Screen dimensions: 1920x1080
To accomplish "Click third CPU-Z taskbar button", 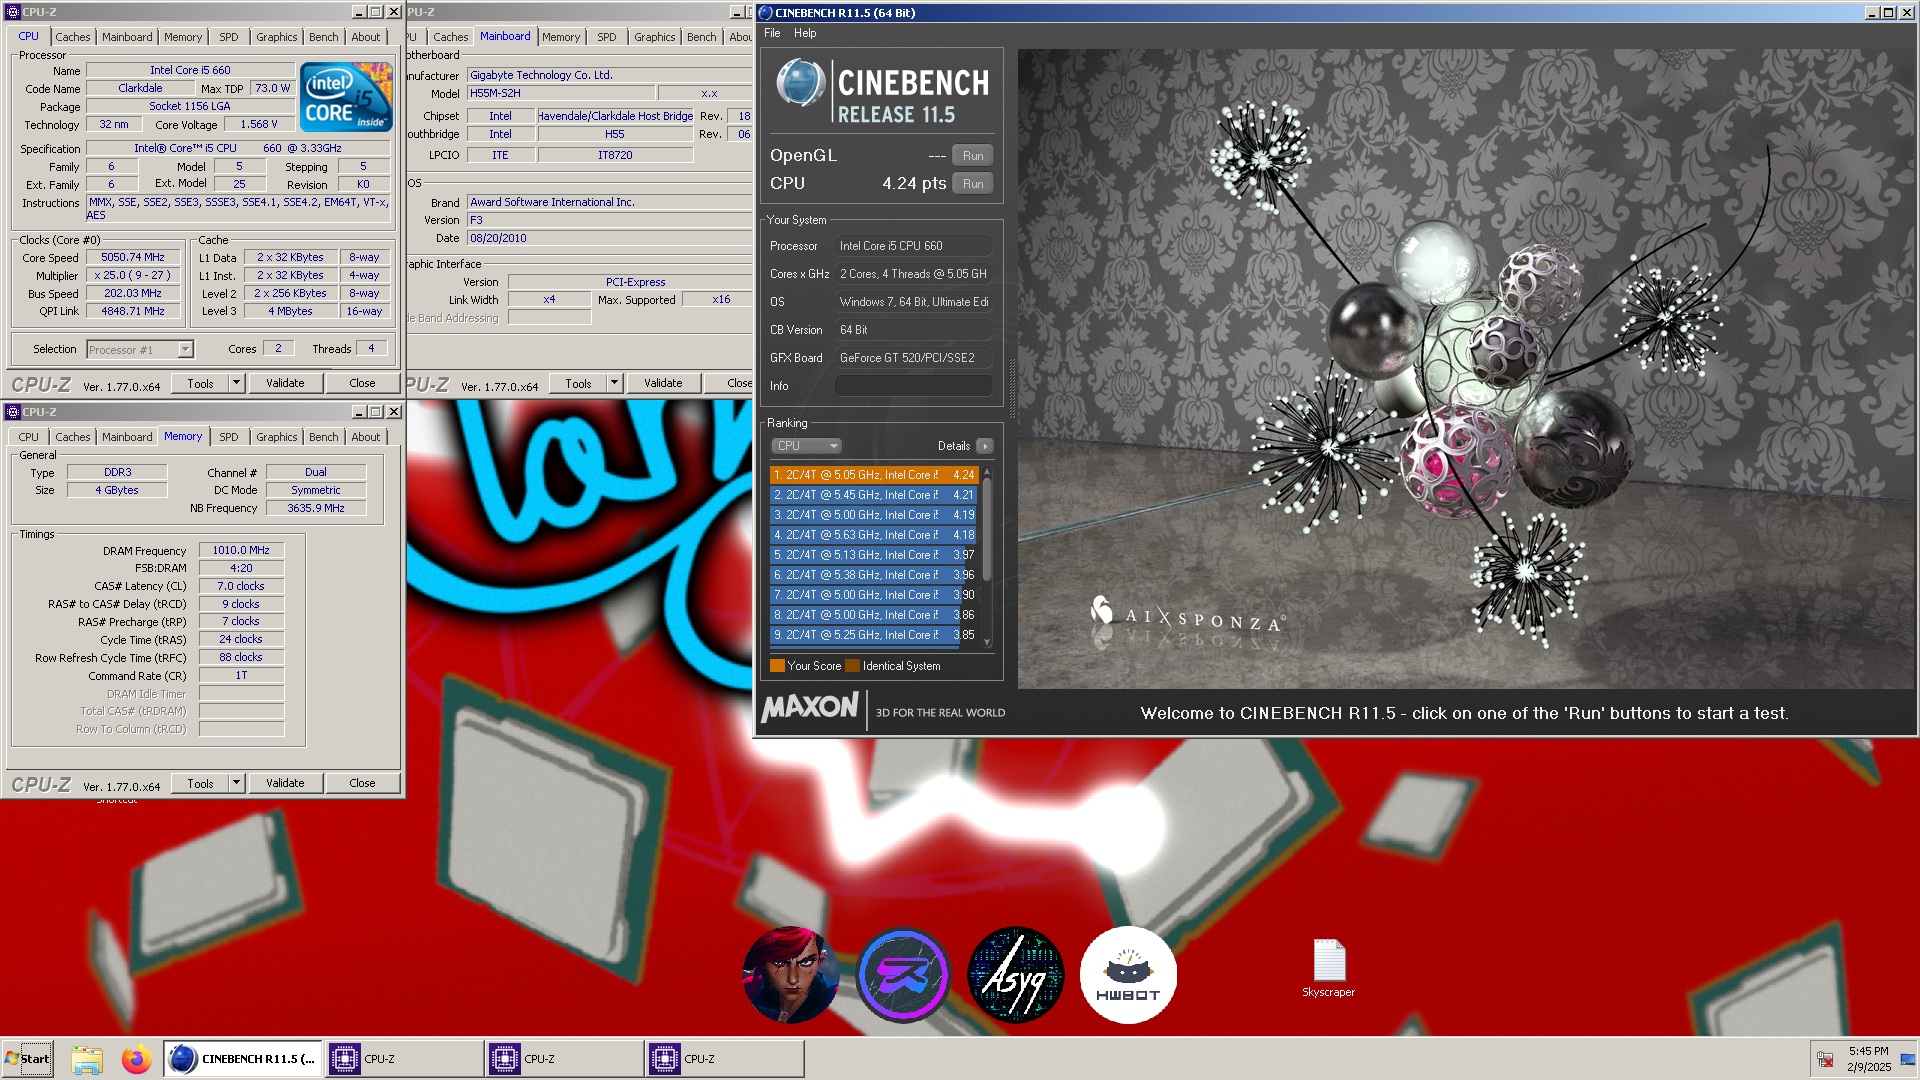I will click(x=724, y=1059).
